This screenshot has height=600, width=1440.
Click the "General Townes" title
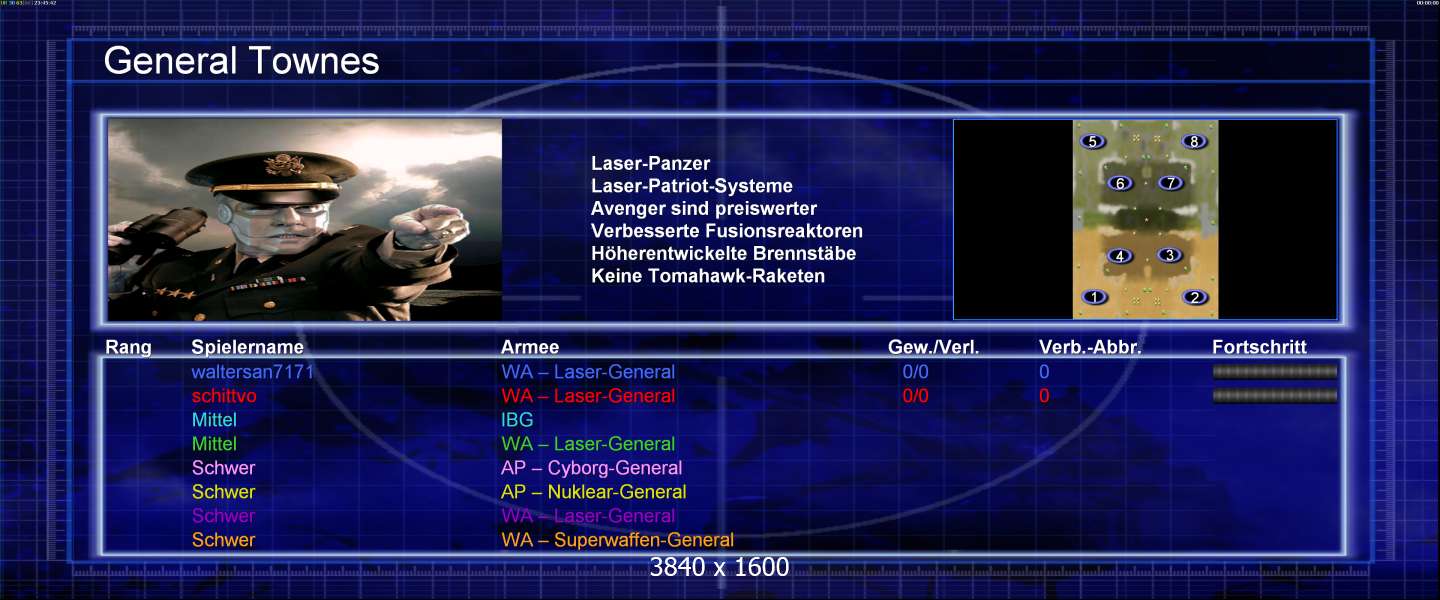241,61
